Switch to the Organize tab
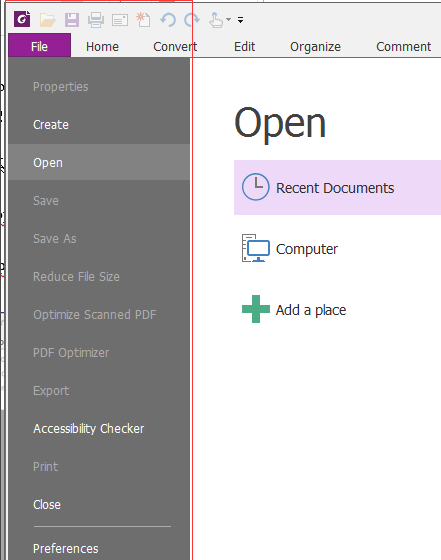The height and width of the screenshot is (560, 441). click(x=315, y=46)
